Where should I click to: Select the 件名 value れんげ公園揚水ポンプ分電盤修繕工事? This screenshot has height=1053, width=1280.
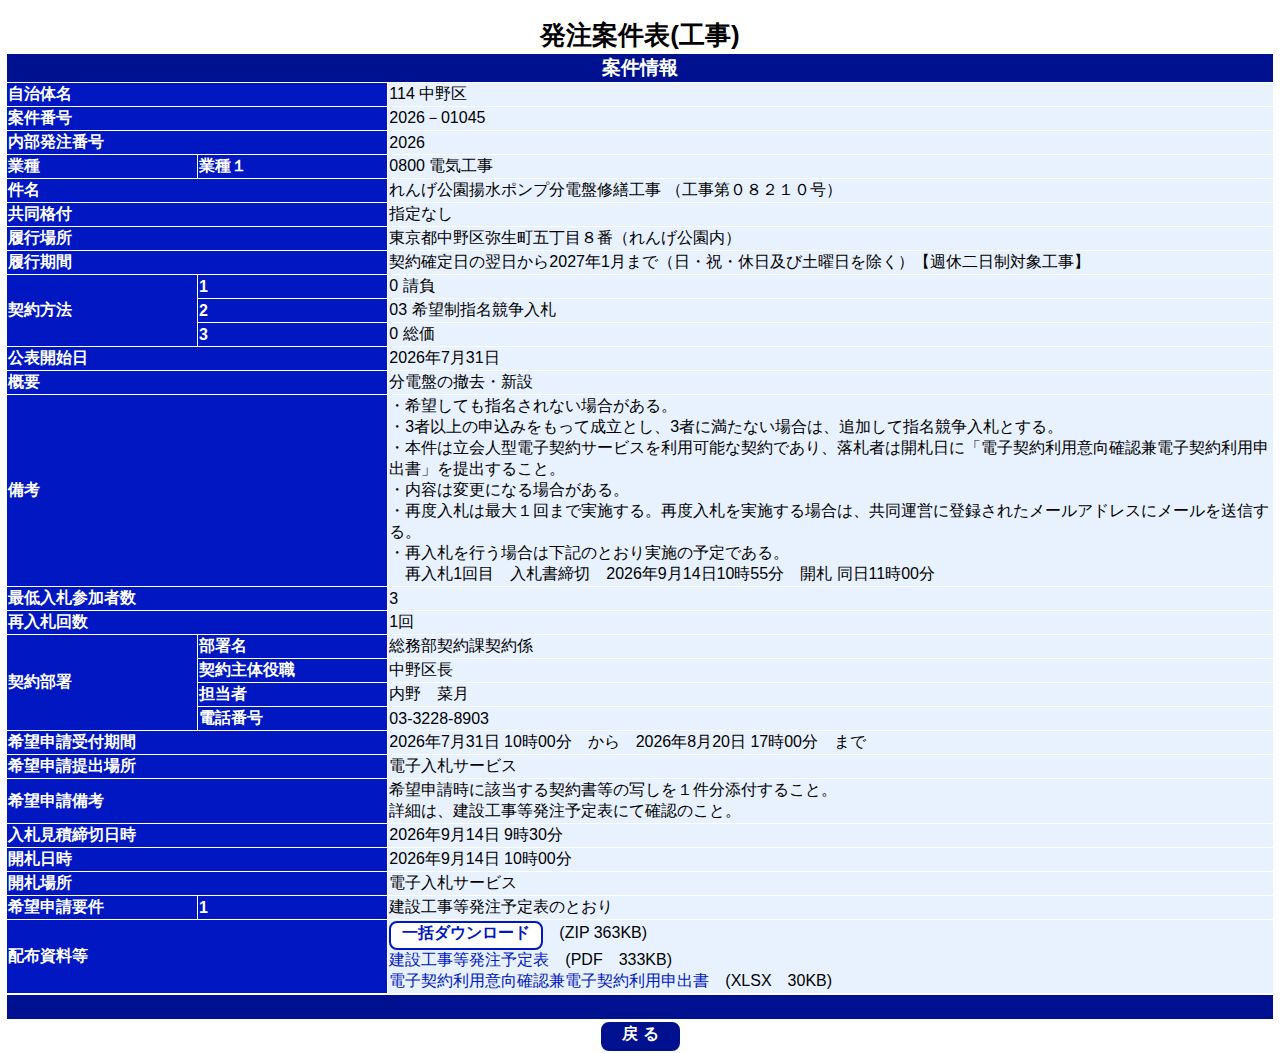(x=525, y=190)
